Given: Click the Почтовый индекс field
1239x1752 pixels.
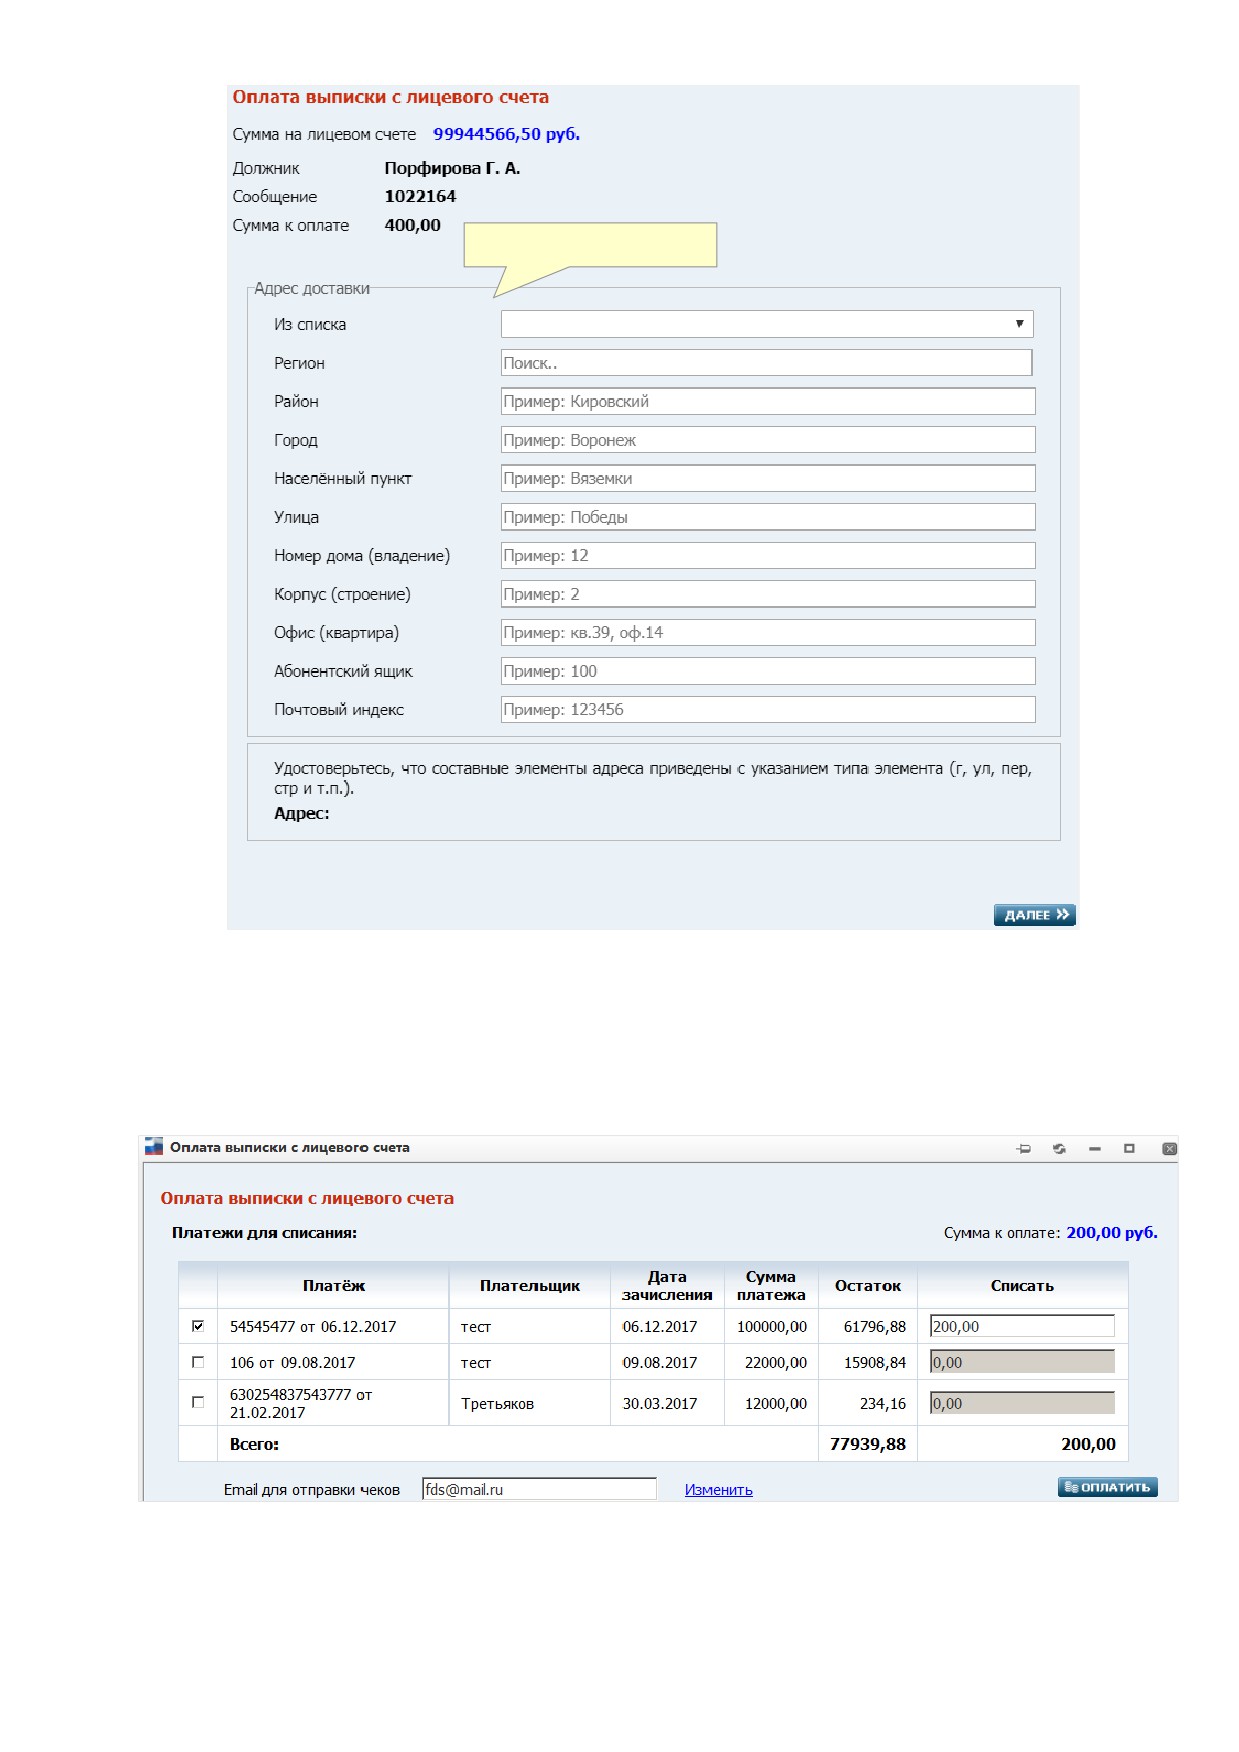Looking at the screenshot, I should pyautogui.click(x=768, y=709).
